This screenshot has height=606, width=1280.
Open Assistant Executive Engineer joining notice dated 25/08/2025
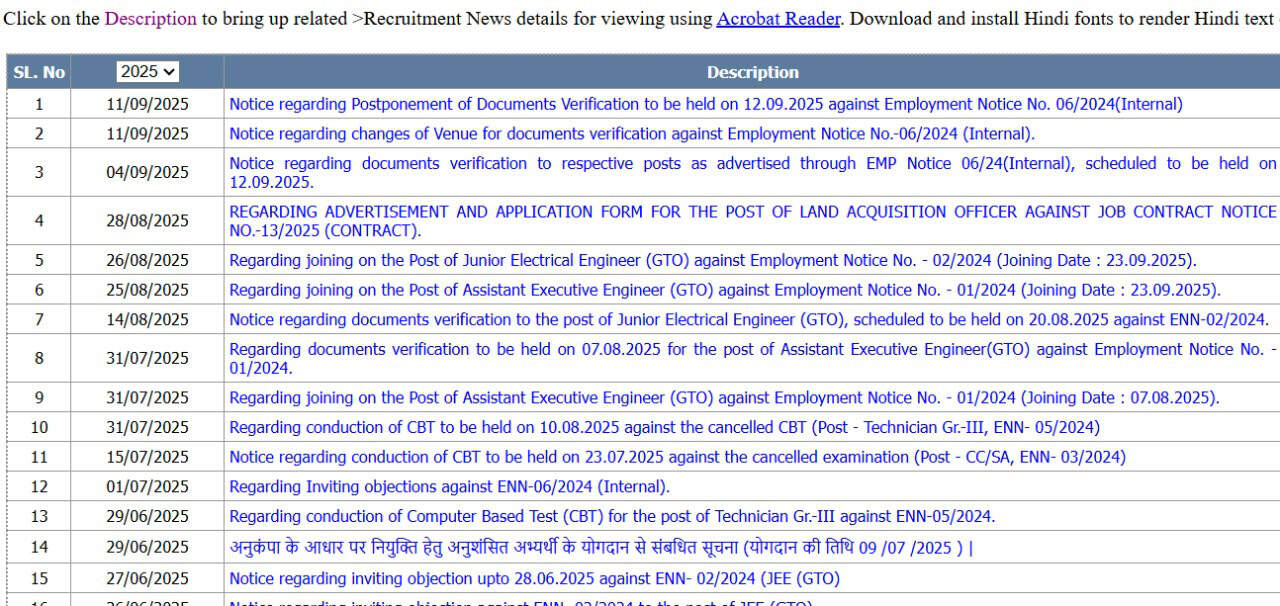coord(725,291)
